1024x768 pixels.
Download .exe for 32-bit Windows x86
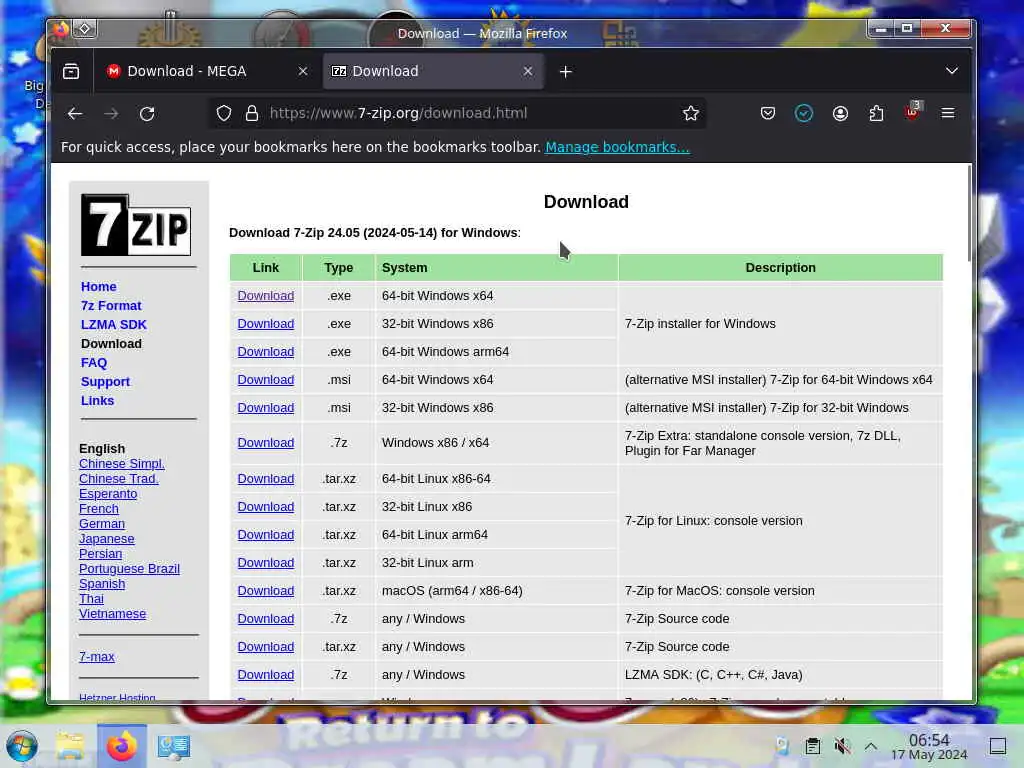(266, 324)
